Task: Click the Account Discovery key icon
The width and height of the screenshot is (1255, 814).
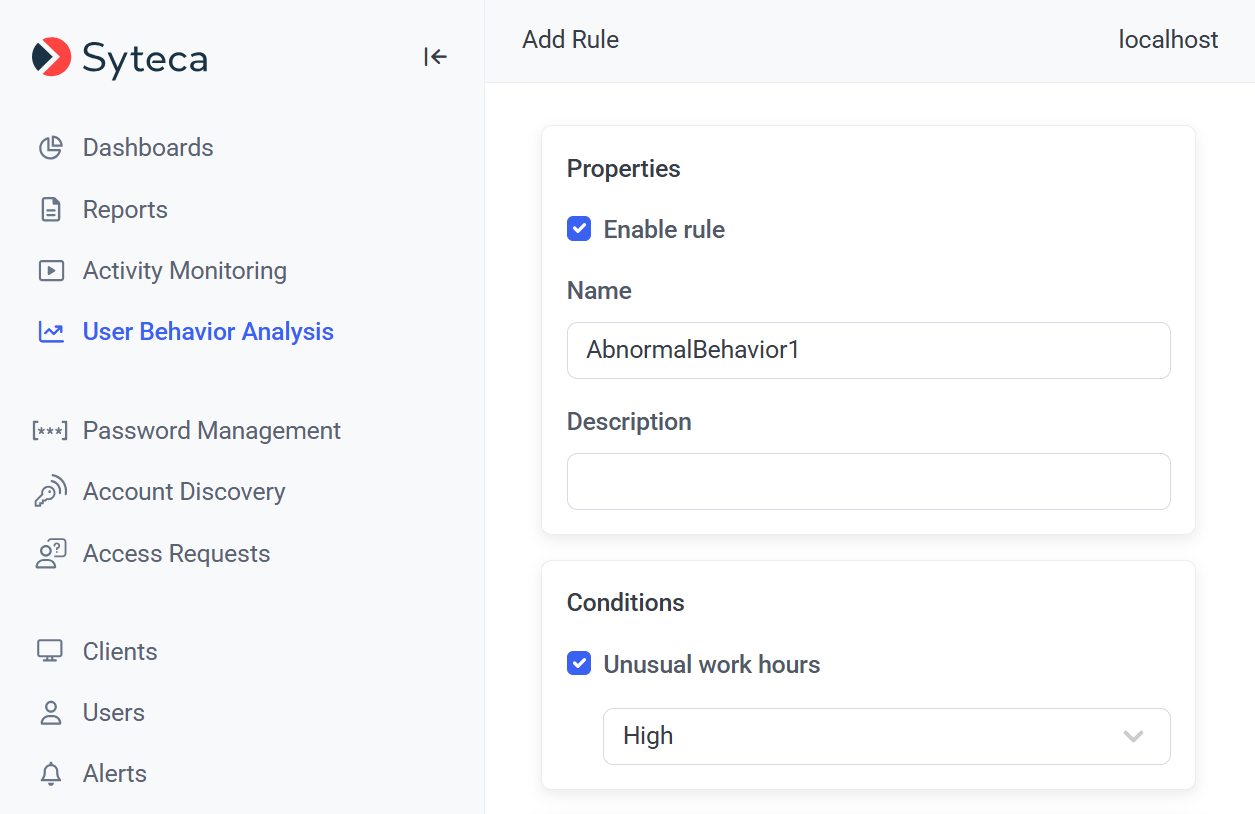Action: tap(51, 492)
